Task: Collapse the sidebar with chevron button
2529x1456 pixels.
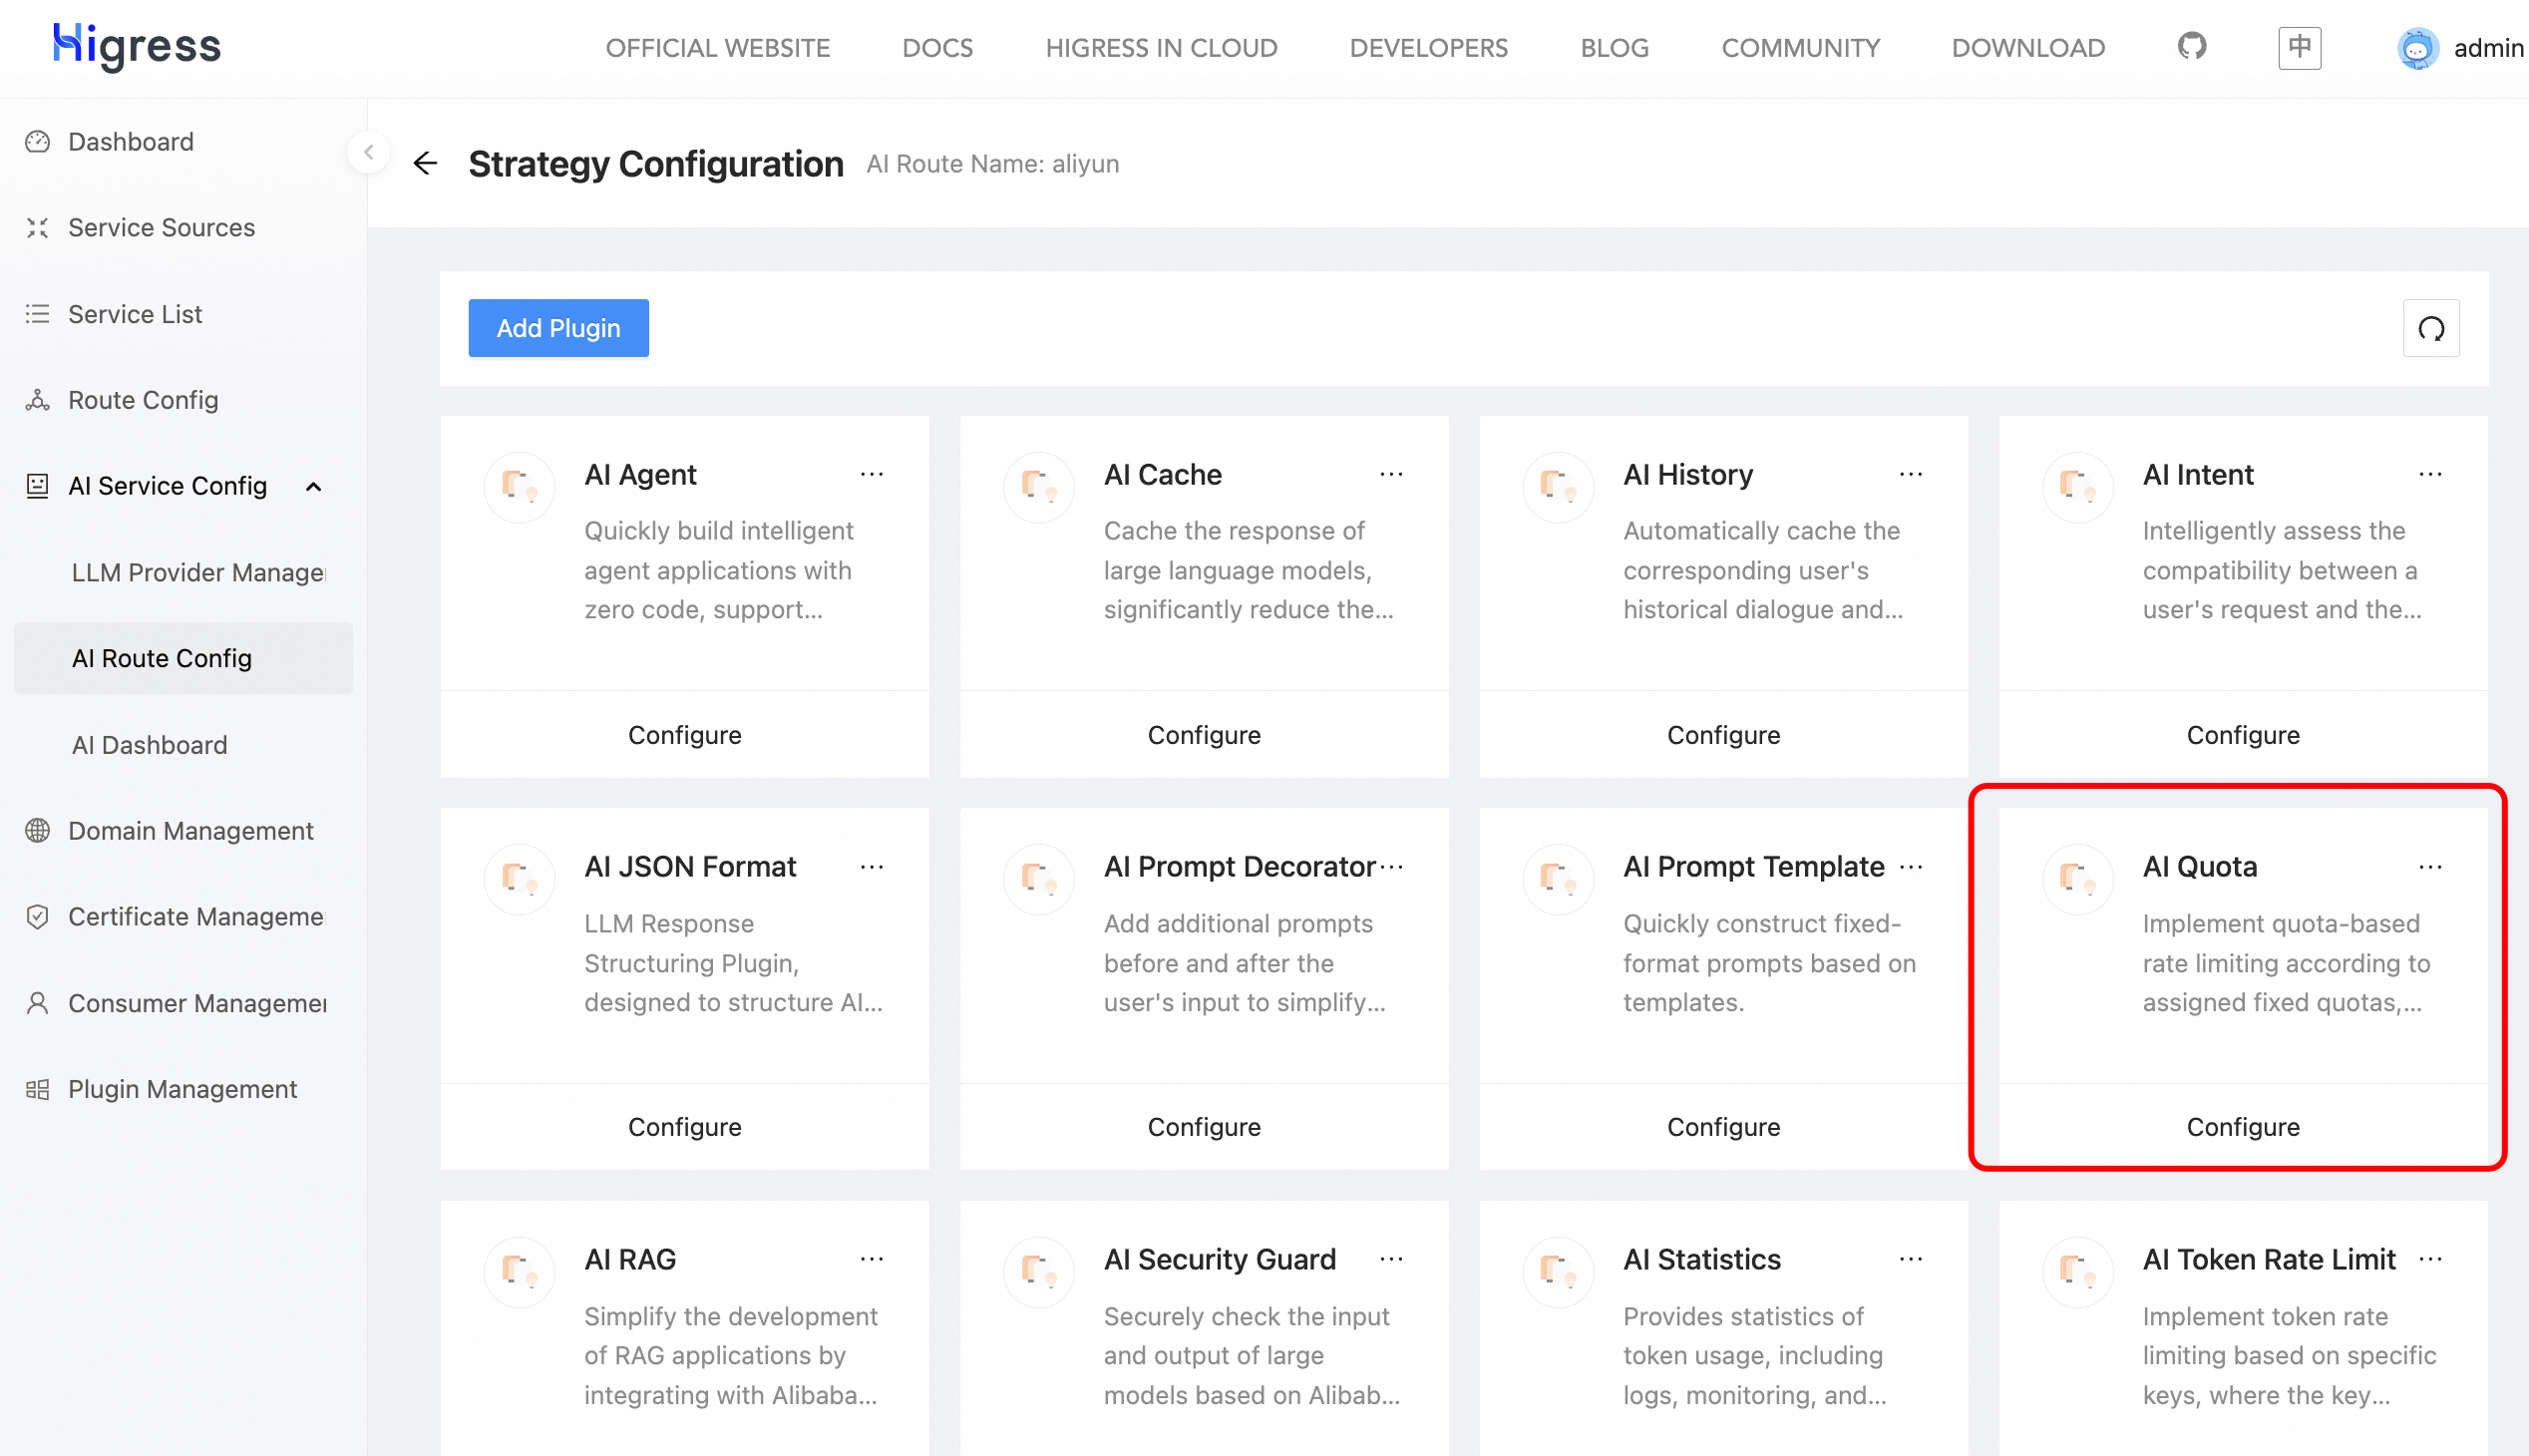Action: (x=369, y=152)
